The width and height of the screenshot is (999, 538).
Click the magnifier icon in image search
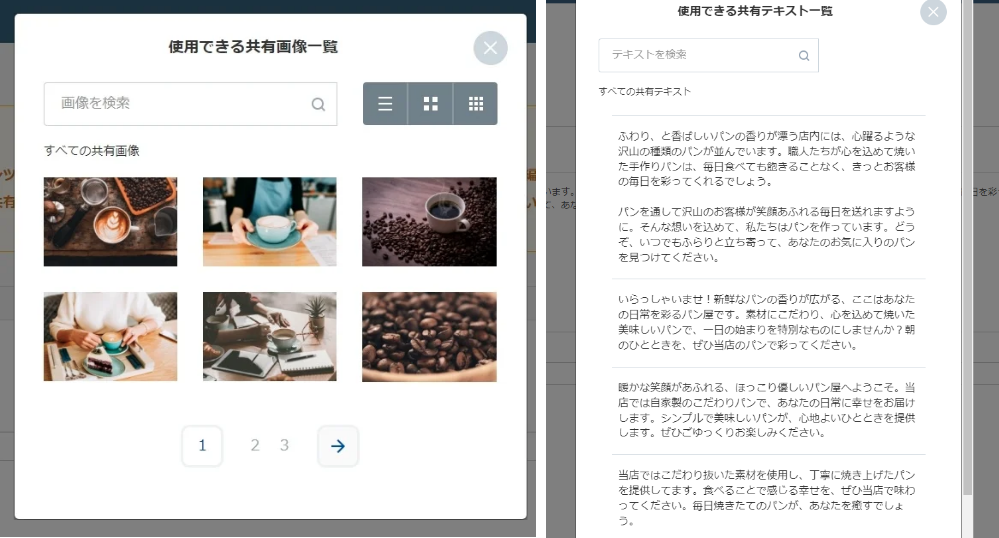(x=318, y=104)
